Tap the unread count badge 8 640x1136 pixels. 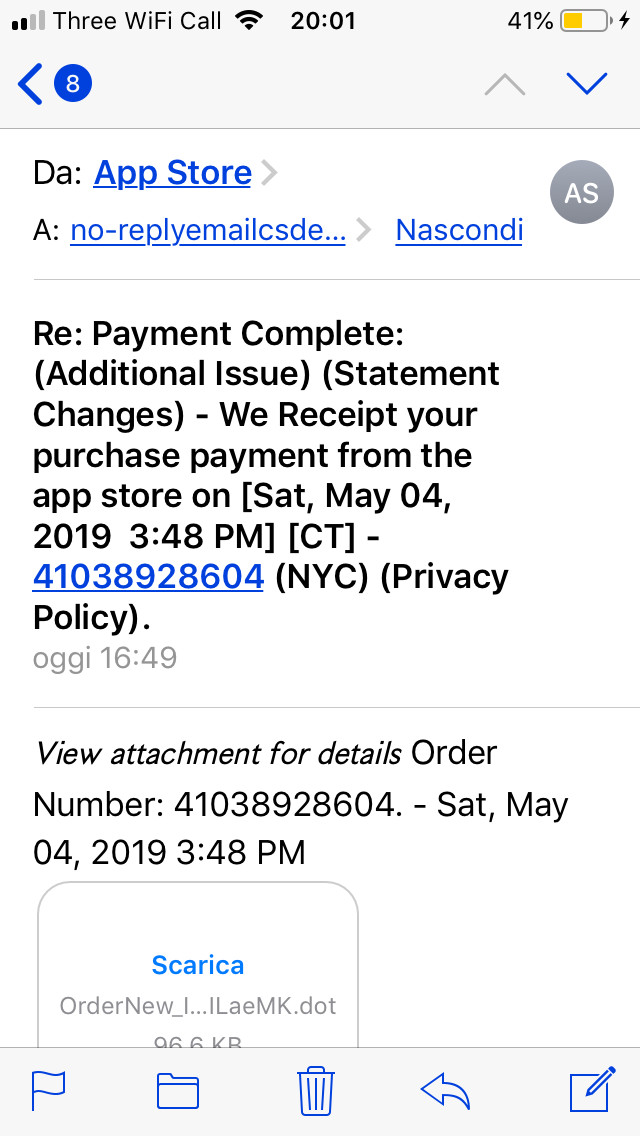click(72, 84)
